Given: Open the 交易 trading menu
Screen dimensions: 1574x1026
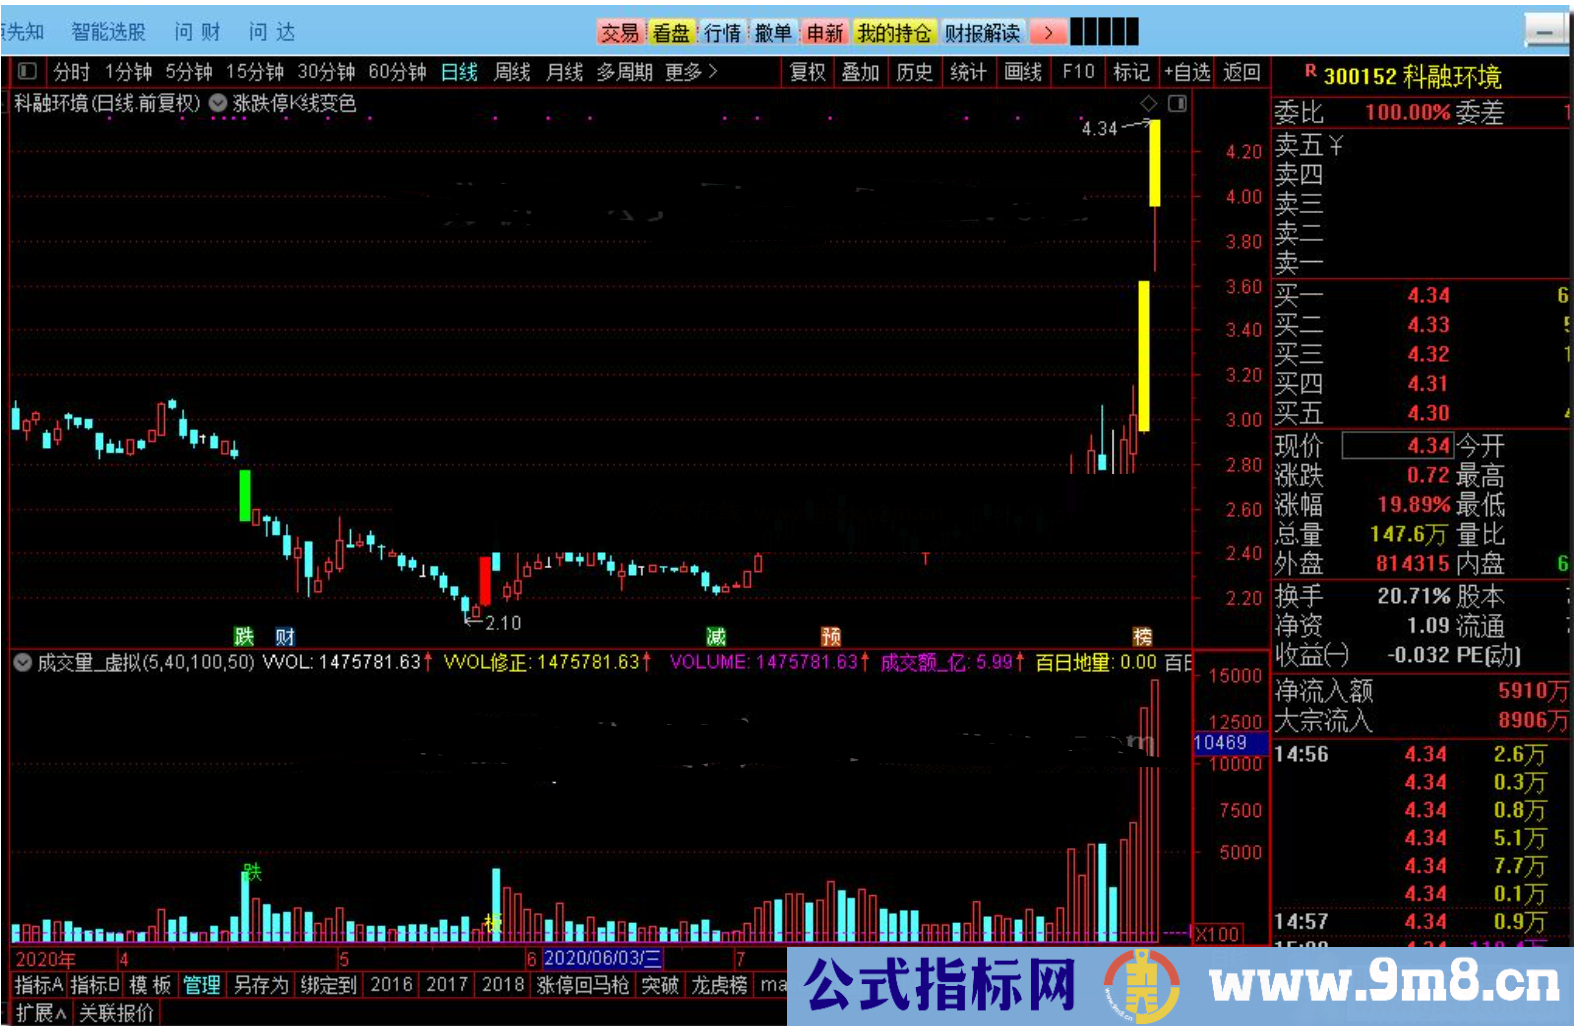Looking at the screenshot, I should click(x=620, y=33).
